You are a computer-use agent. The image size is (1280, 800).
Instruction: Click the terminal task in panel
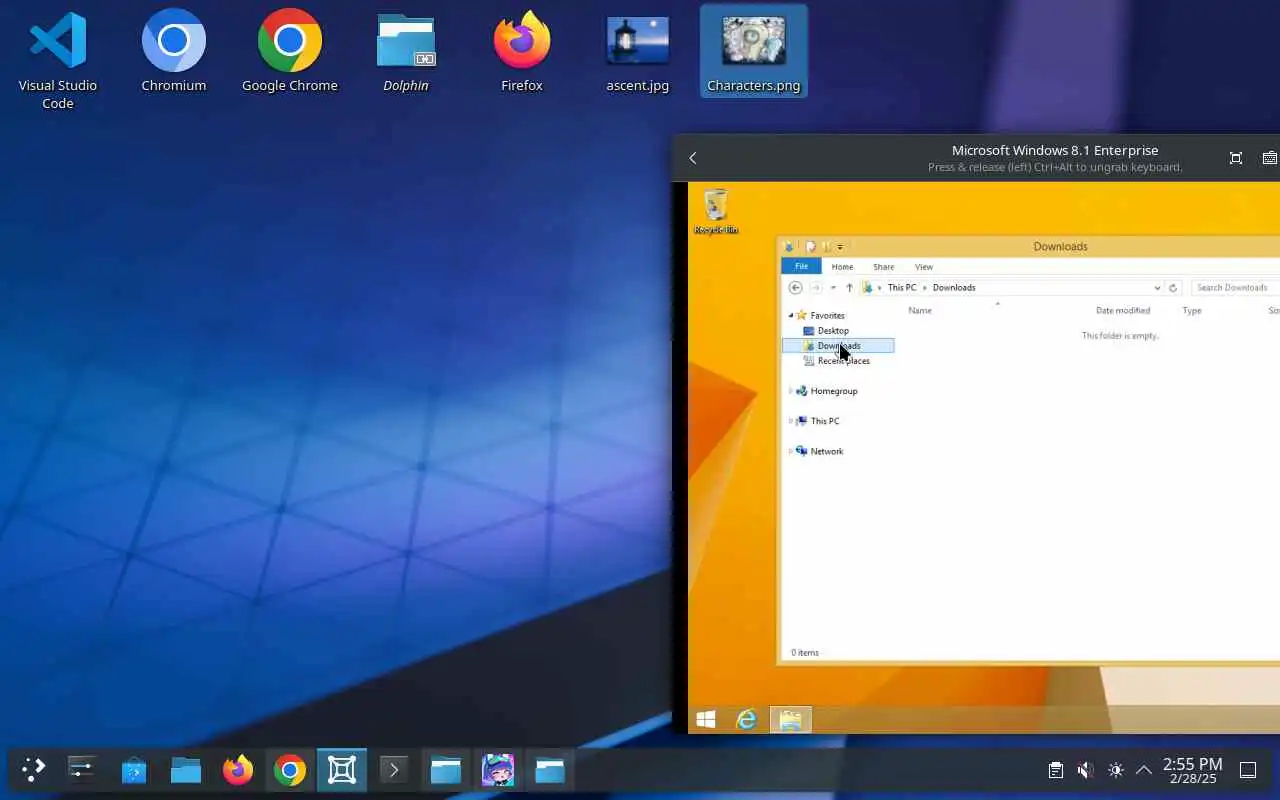(x=394, y=770)
